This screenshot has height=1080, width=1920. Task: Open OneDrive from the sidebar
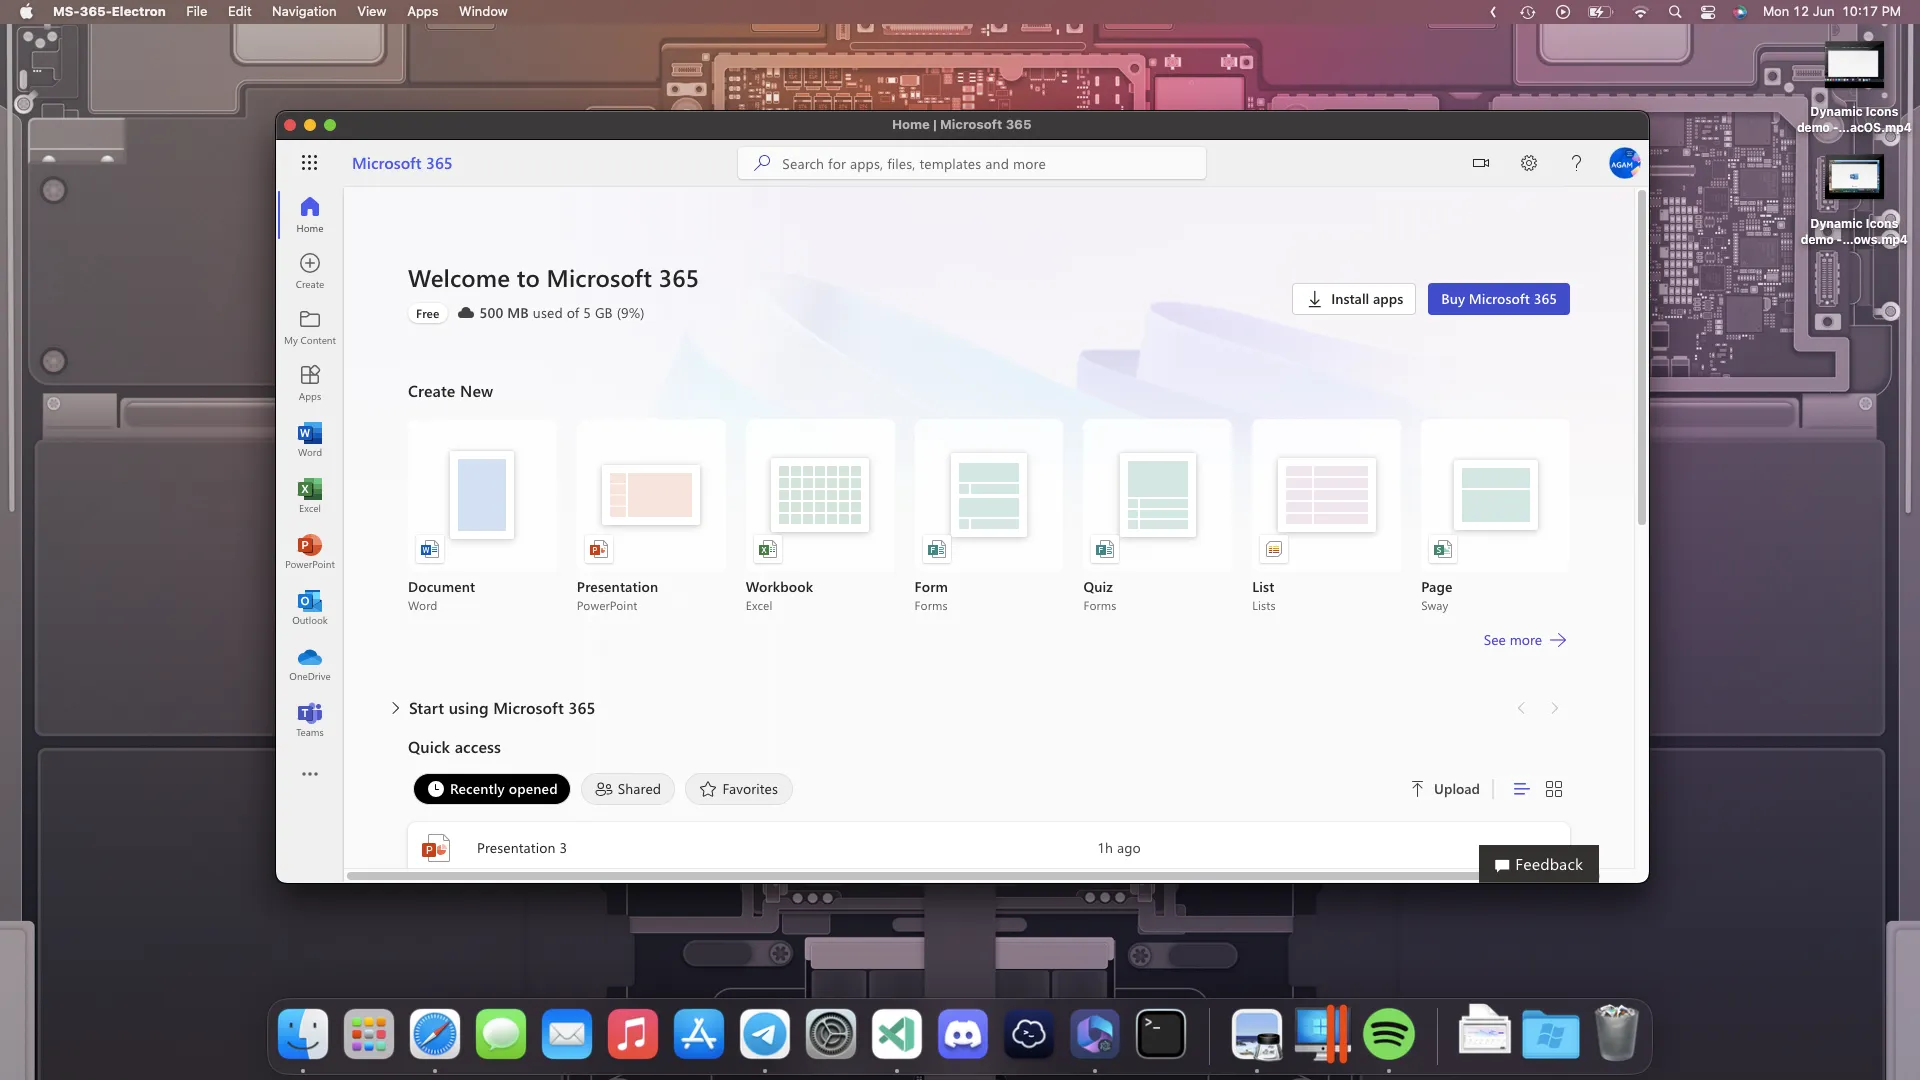[310, 662]
